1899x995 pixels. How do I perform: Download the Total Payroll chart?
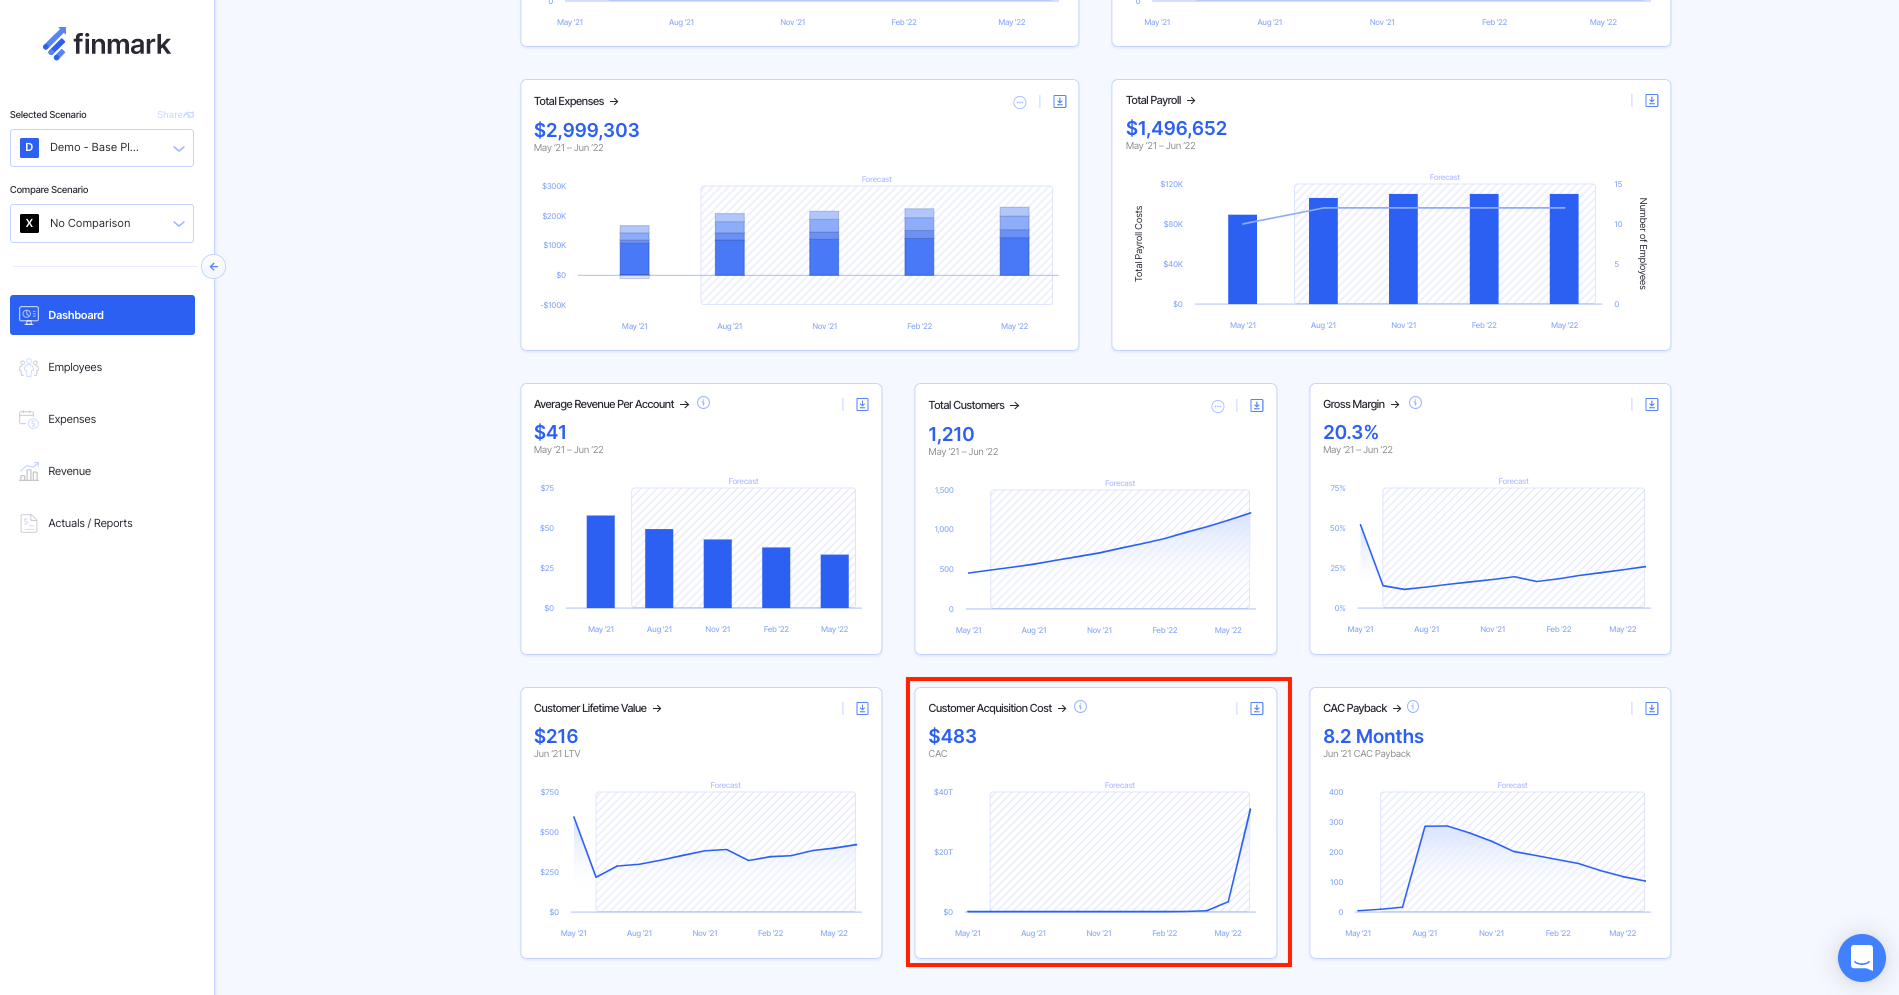pyautogui.click(x=1652, y=101)
